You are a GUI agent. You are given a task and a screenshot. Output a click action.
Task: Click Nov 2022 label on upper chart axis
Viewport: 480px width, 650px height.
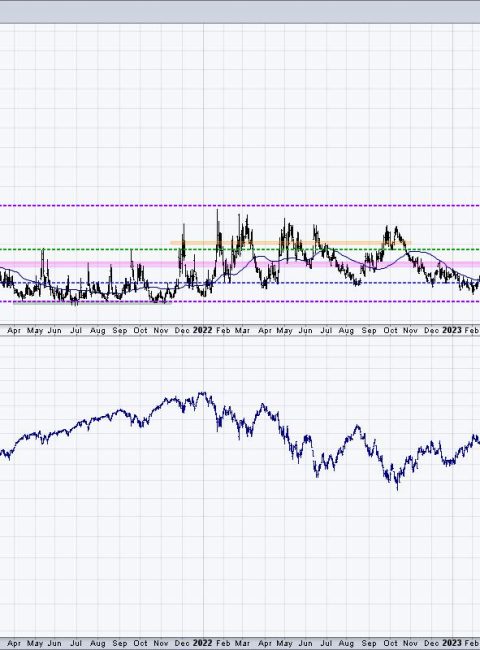tap(410, 330)
